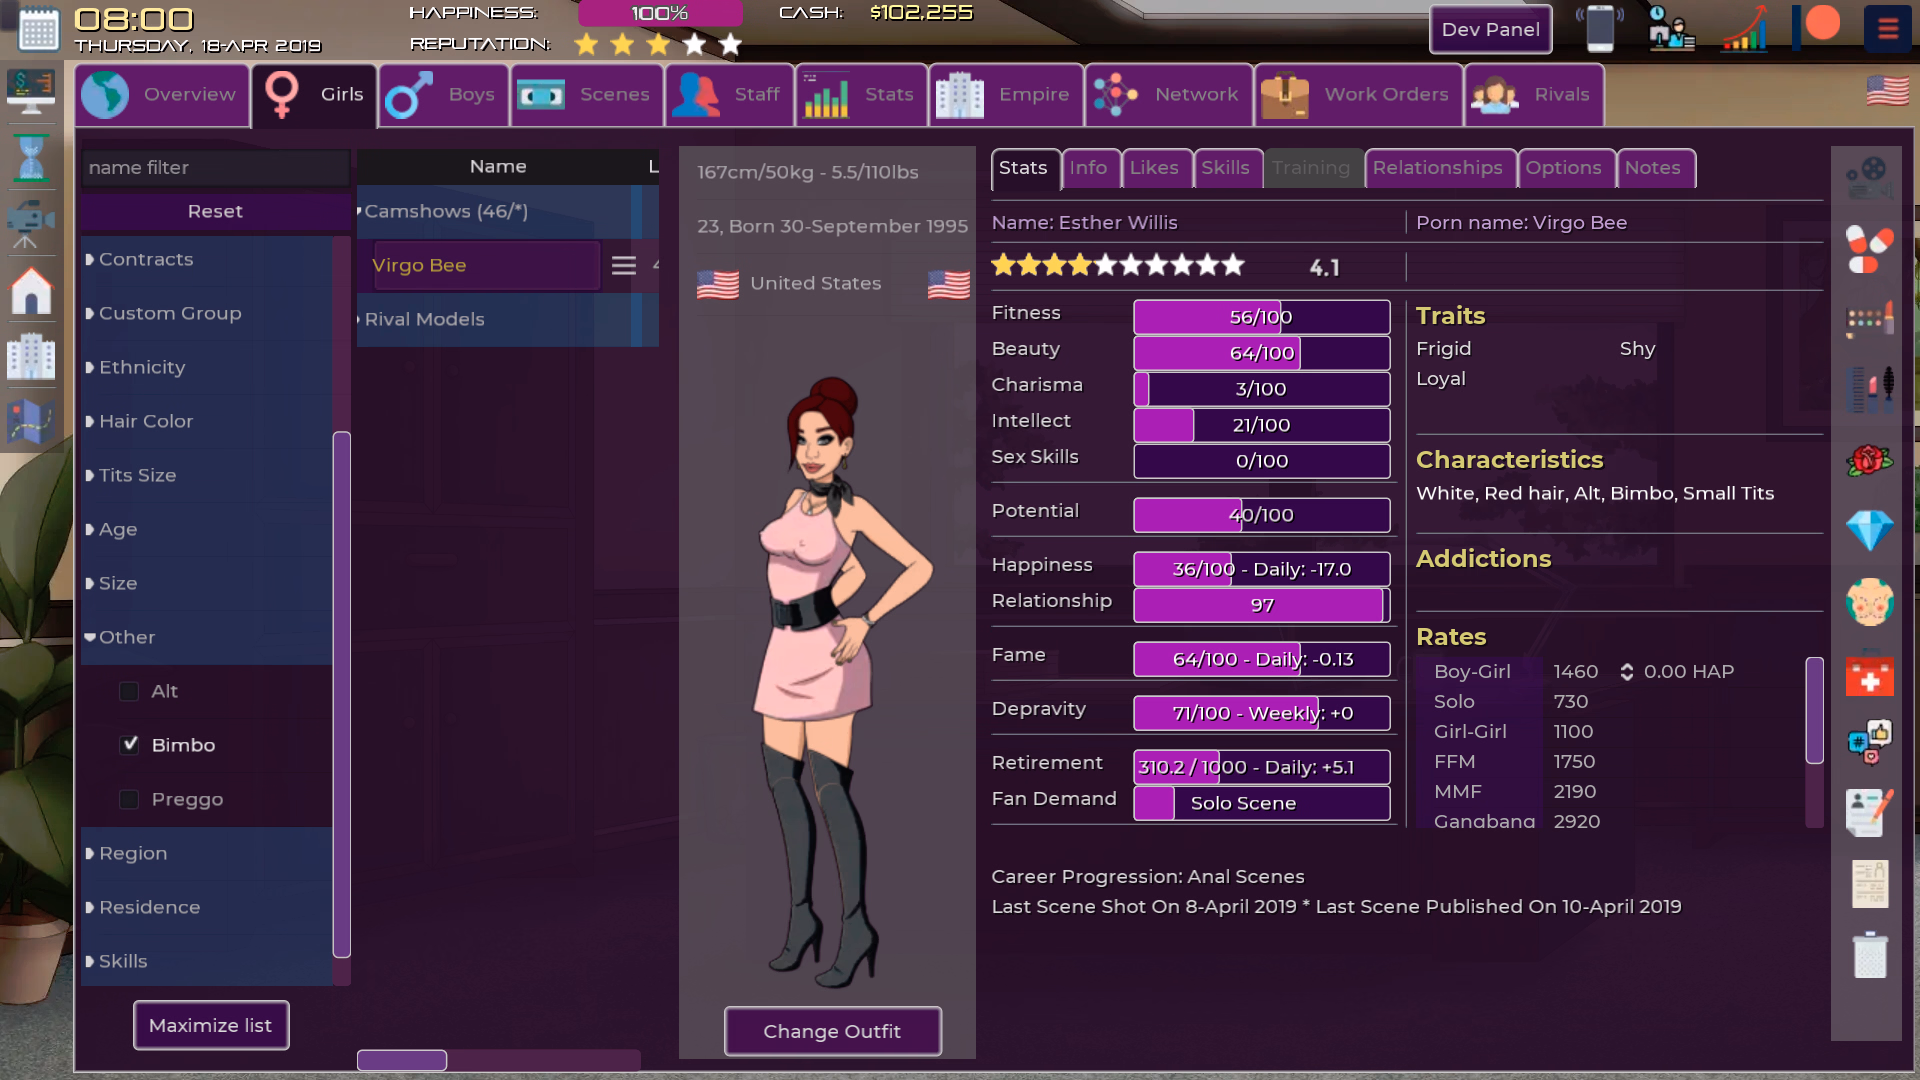Viewport: 1920px width, 1080px height.
Task: Check the Preggo filter checkbox
Action: click(x=129, y=799)
